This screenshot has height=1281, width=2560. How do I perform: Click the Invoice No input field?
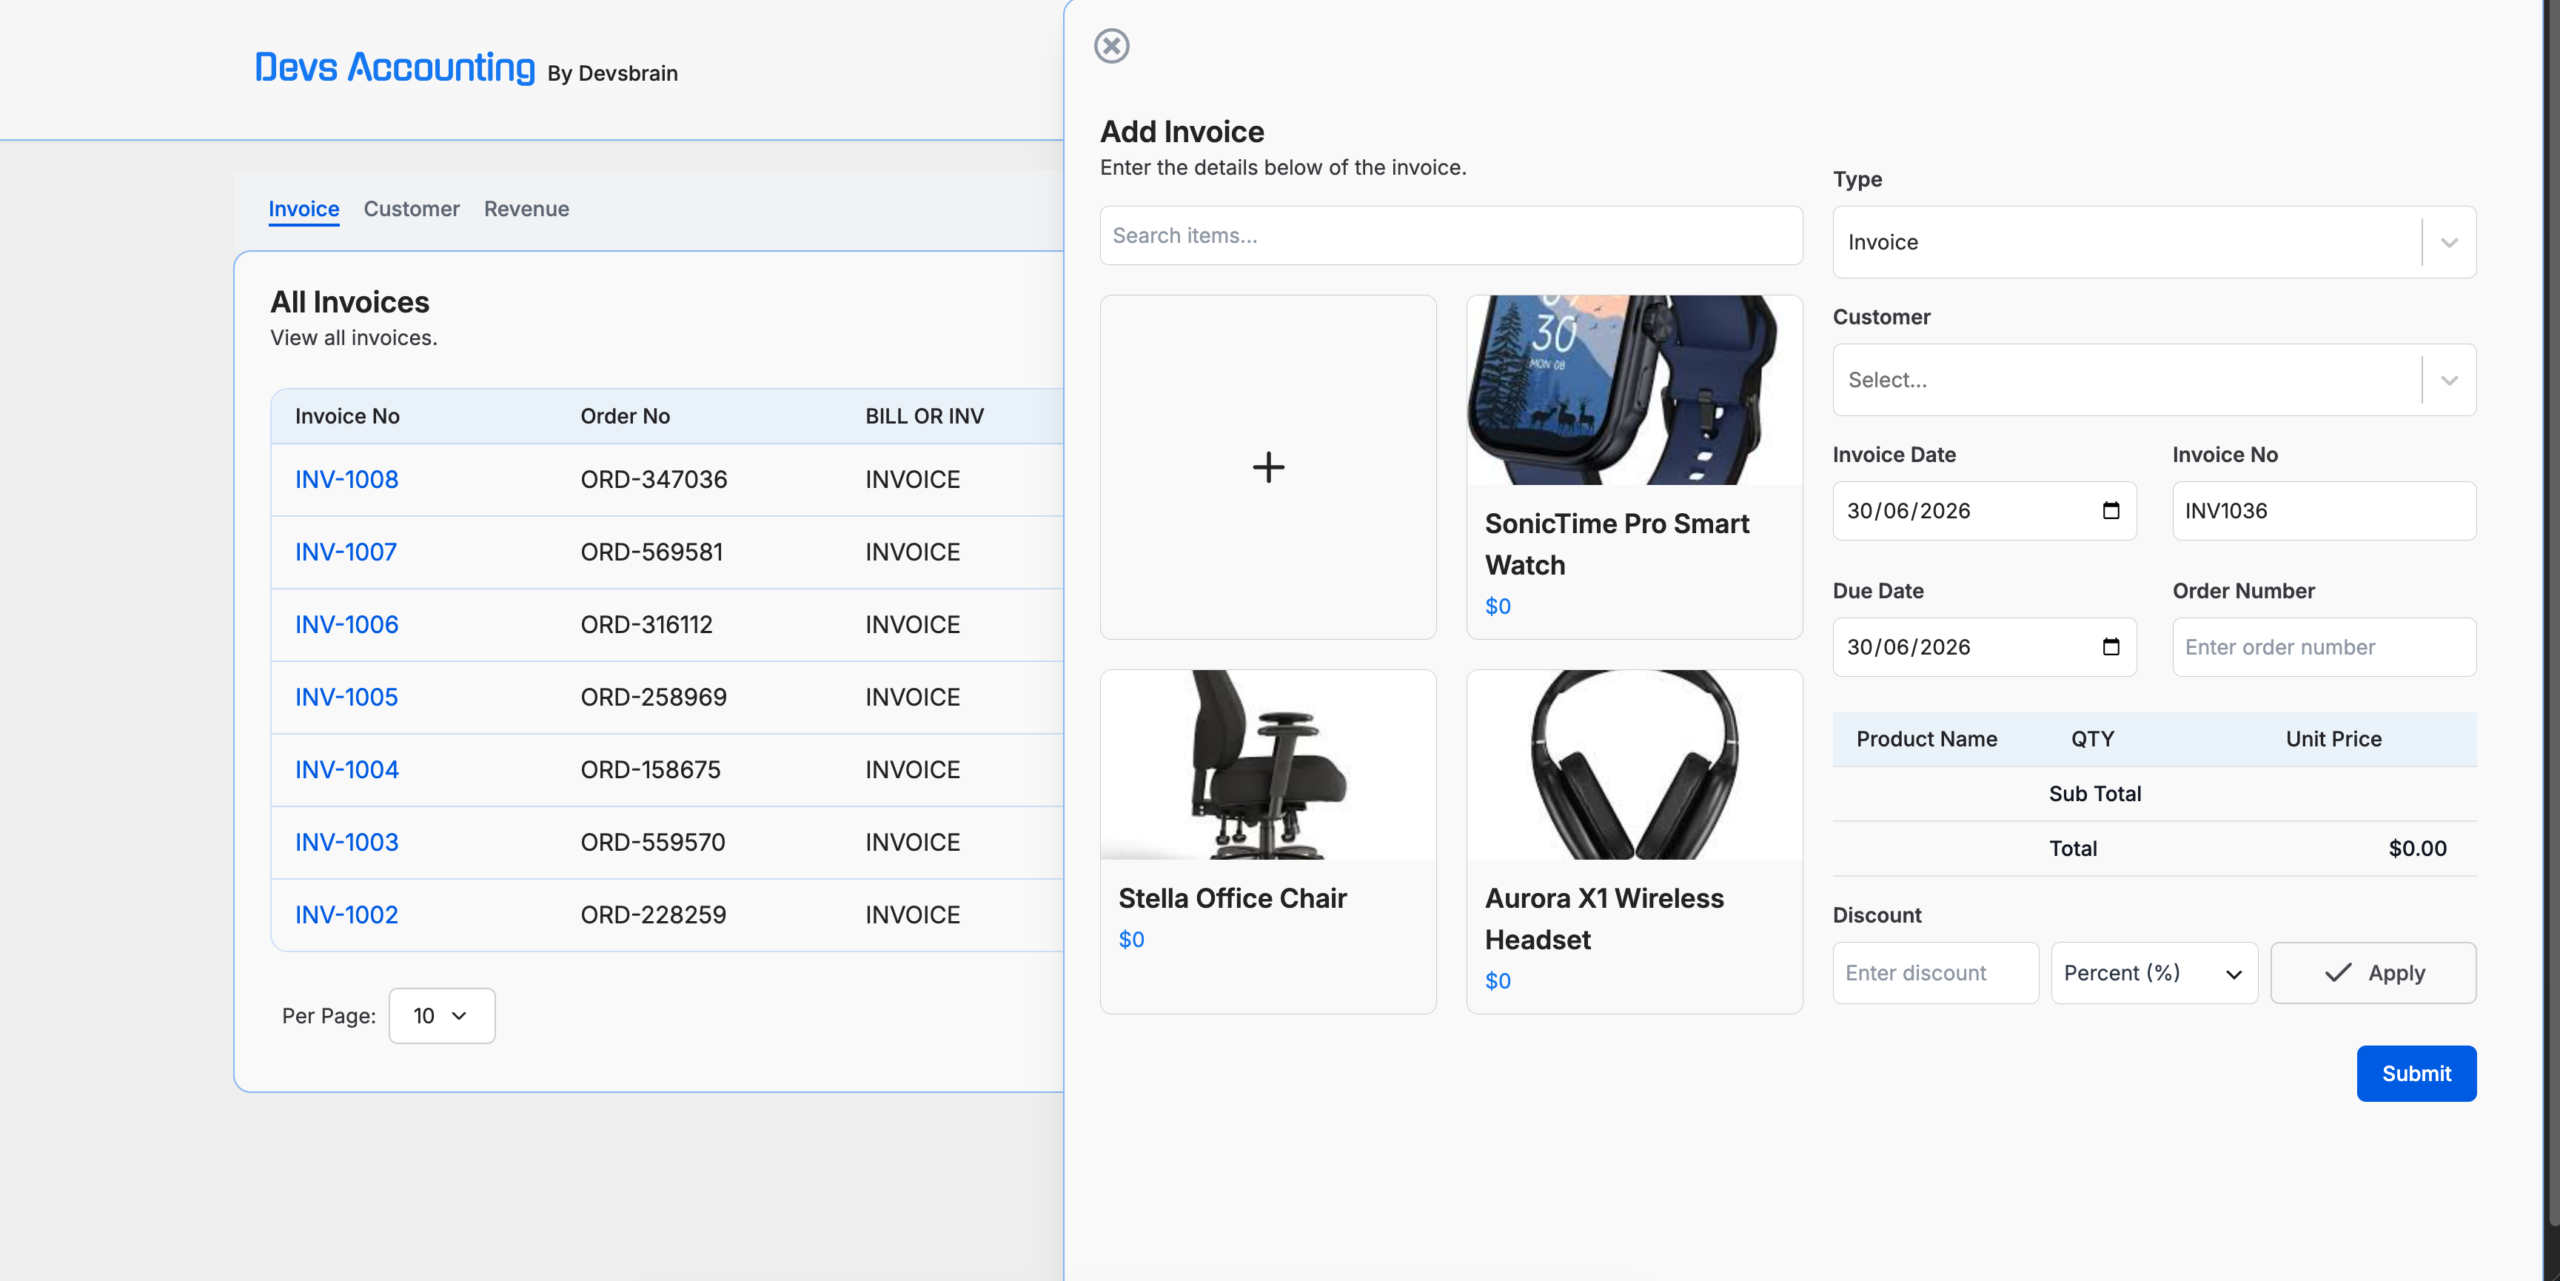2324,511
